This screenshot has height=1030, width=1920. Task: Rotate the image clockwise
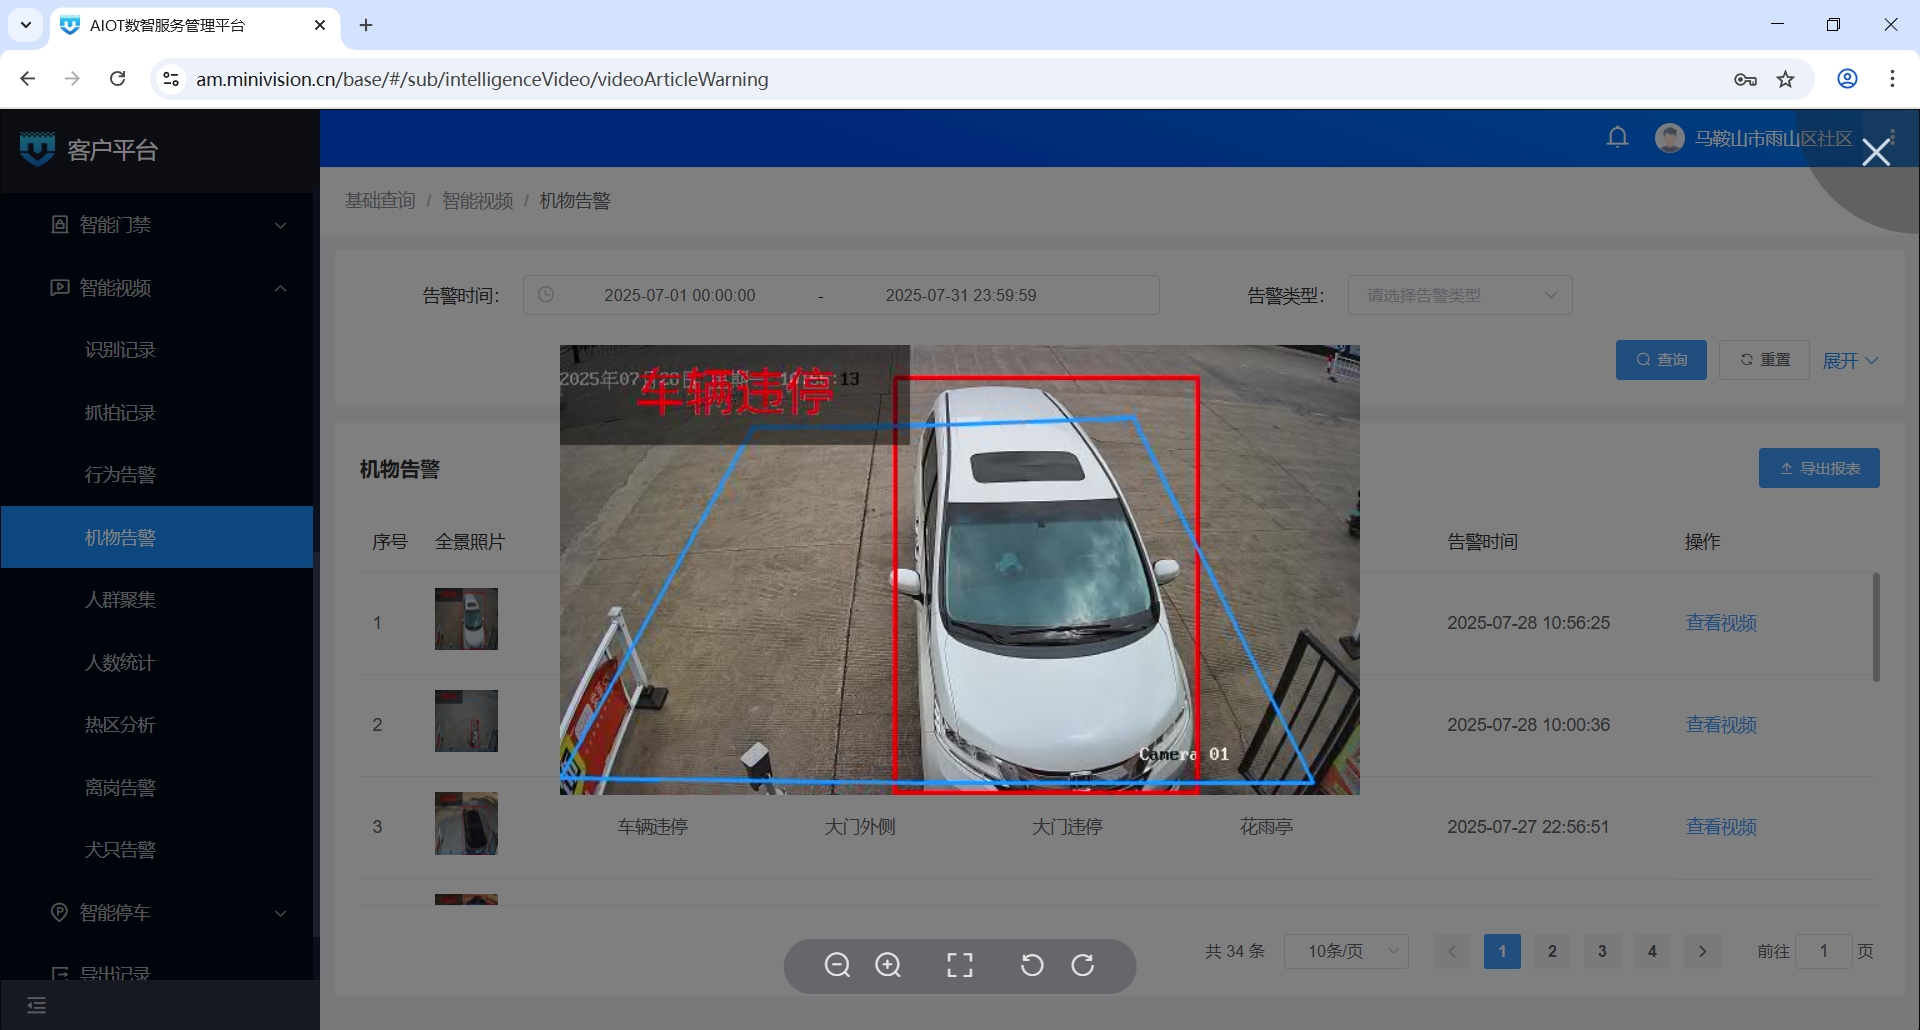click(1082, 965)
